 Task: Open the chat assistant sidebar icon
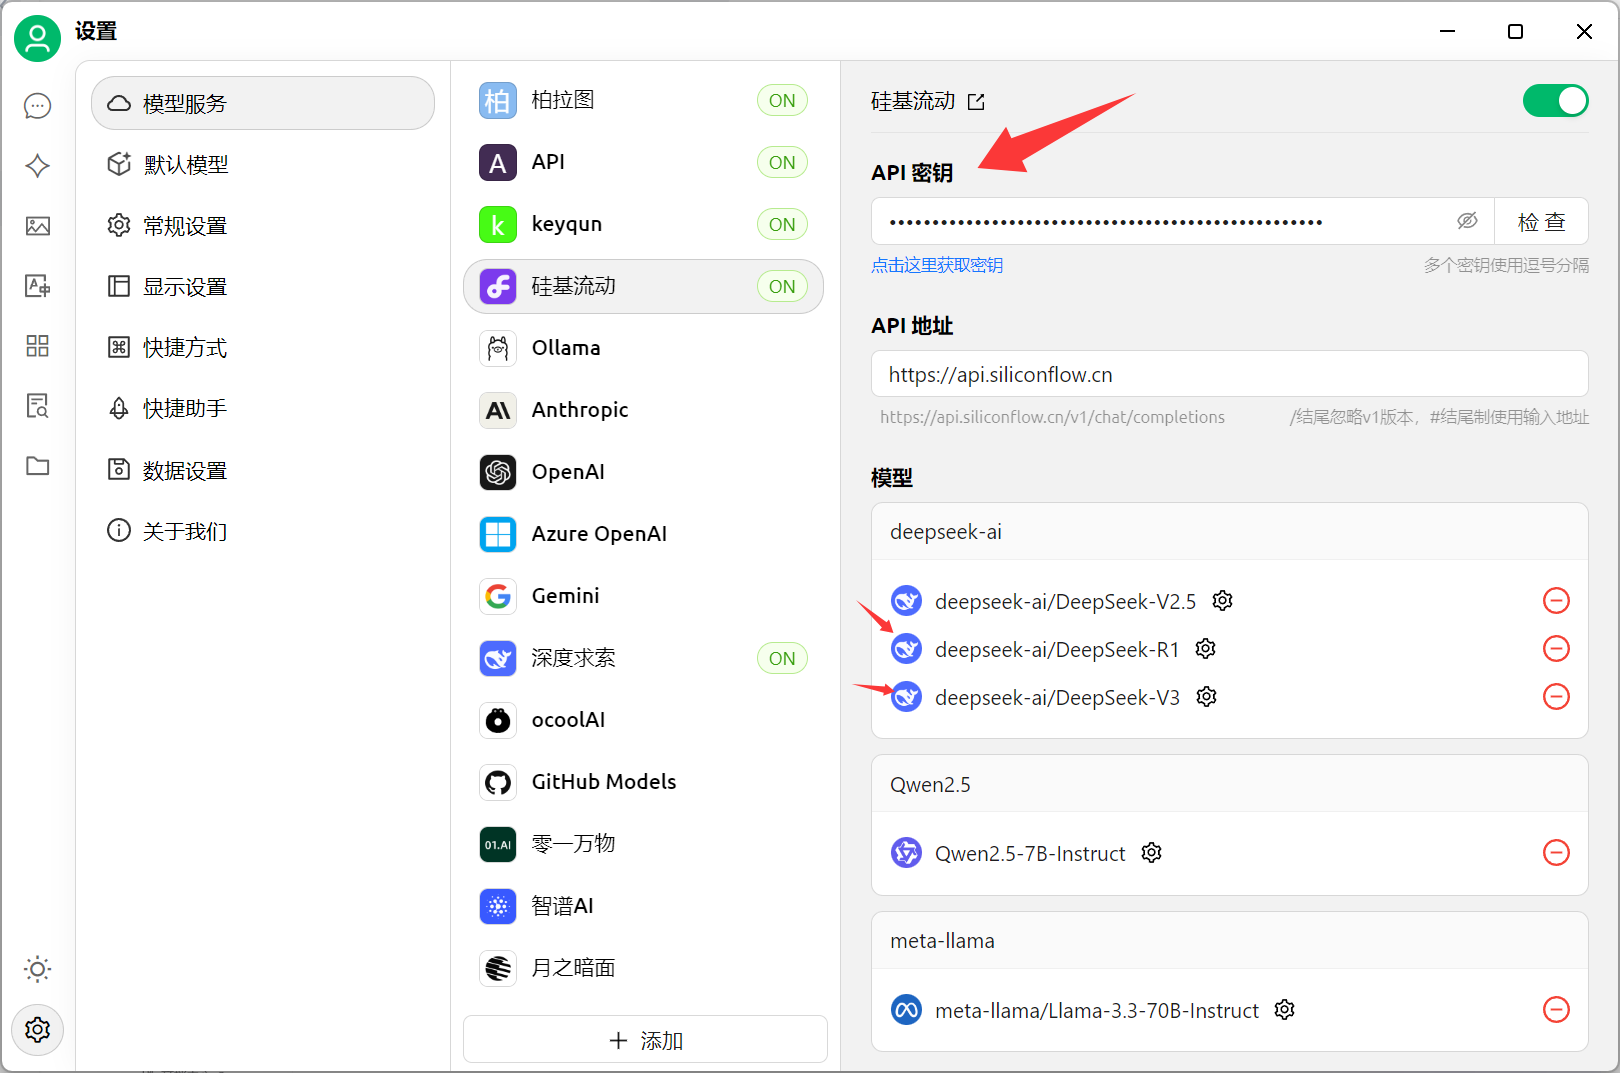[38, 106]
